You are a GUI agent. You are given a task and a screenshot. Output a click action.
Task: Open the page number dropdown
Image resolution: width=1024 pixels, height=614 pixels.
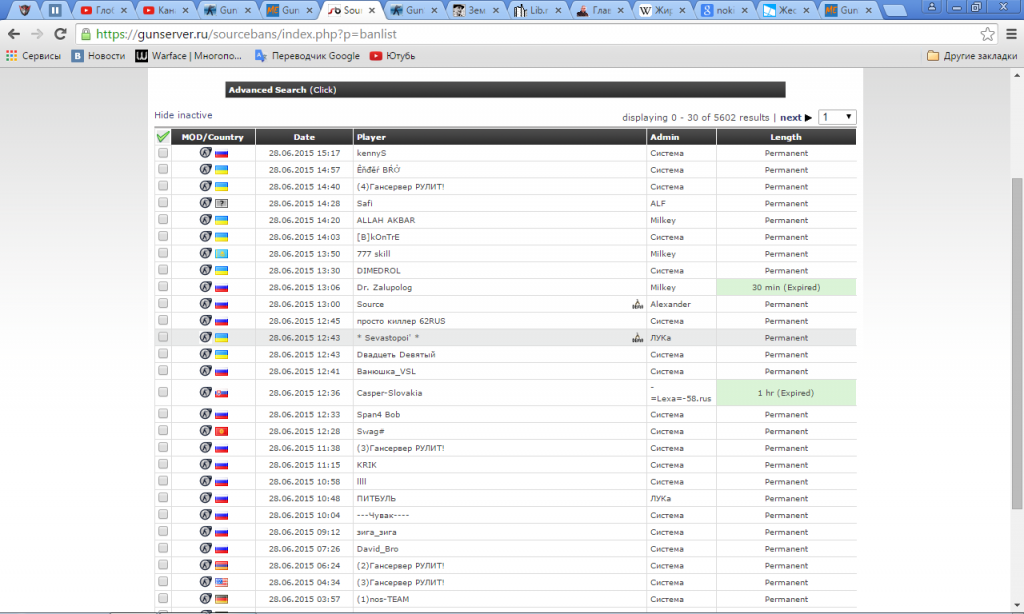(x=837, y=117)
